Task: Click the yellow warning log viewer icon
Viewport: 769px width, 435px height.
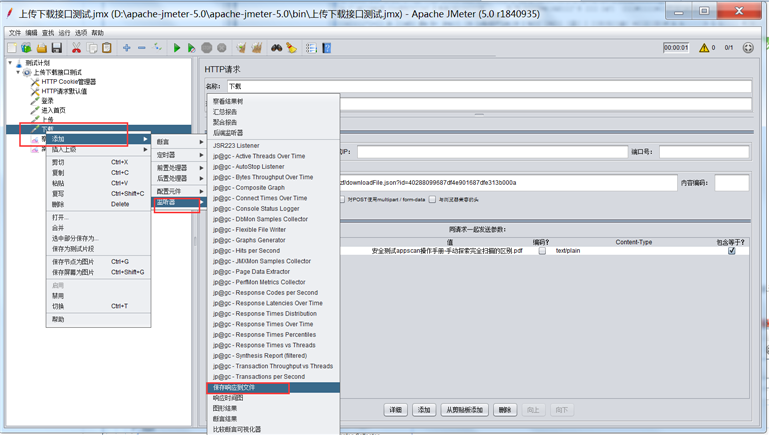Action: [704, 48]
